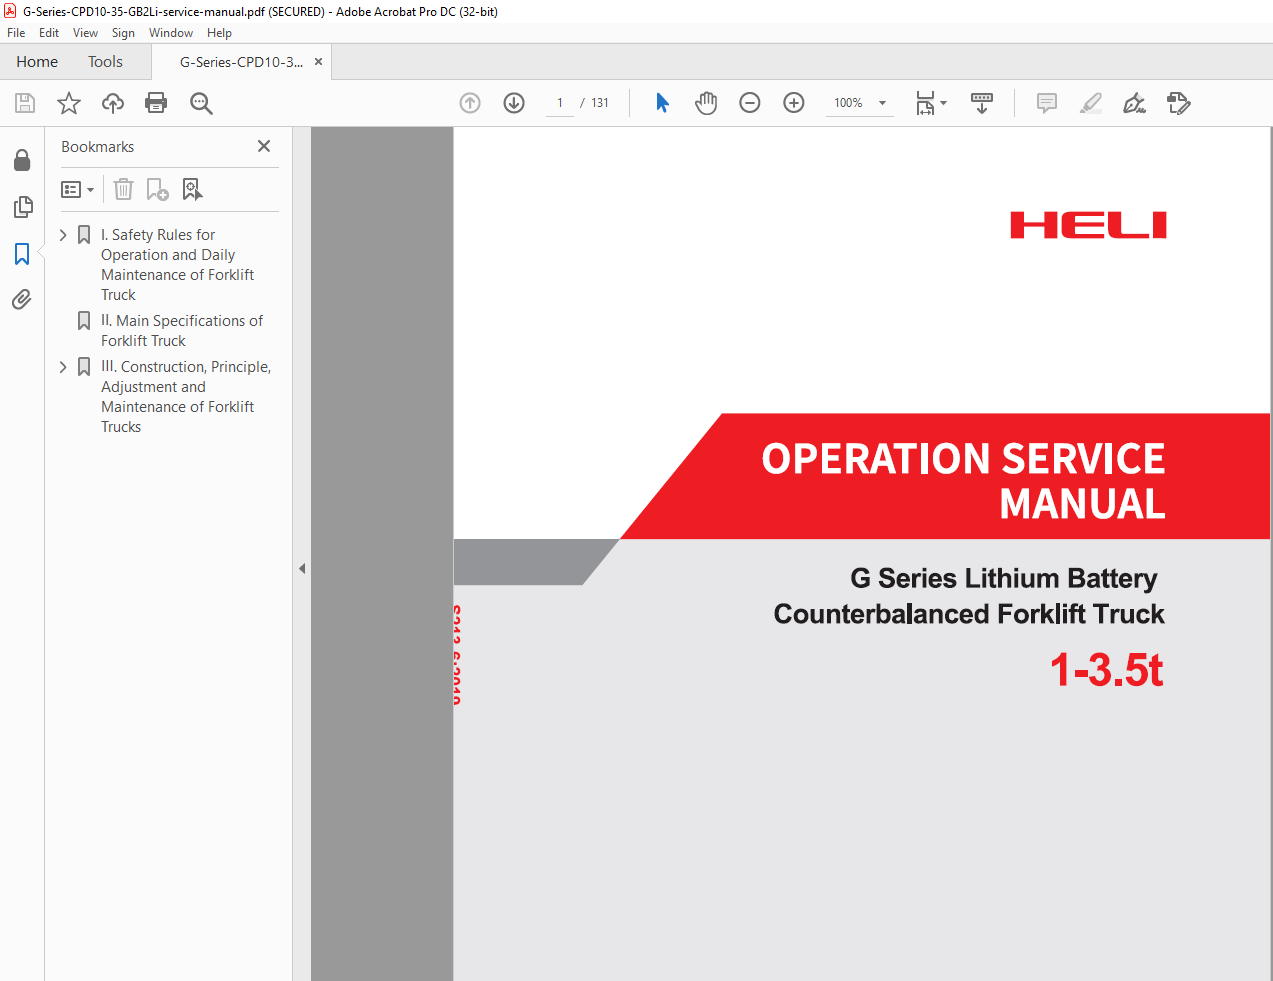The height and width of the screenshot is (981, 1273).
Task: Click the G Series Lithium Battery text
Action: (x=1003, y=578)
